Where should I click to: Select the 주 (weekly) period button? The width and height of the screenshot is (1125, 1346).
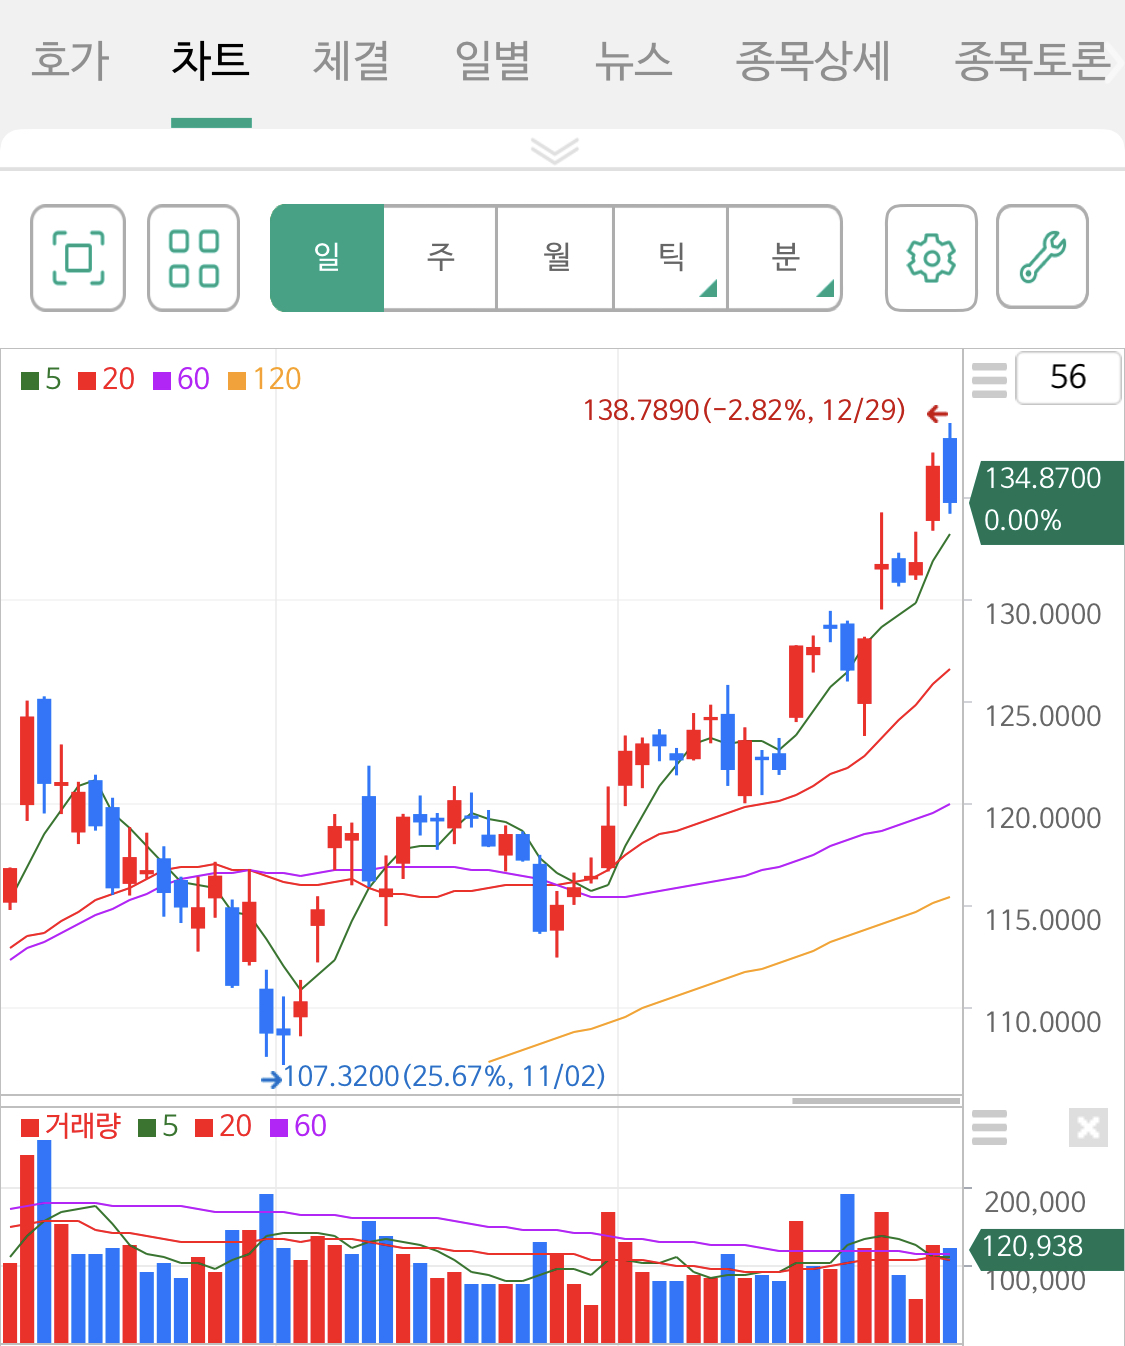coord(441,258)
